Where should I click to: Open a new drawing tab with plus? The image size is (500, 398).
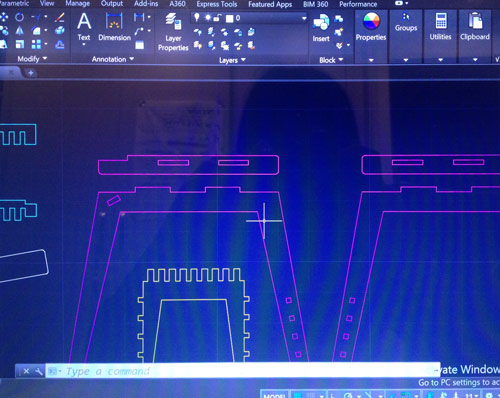coord(31,73)
